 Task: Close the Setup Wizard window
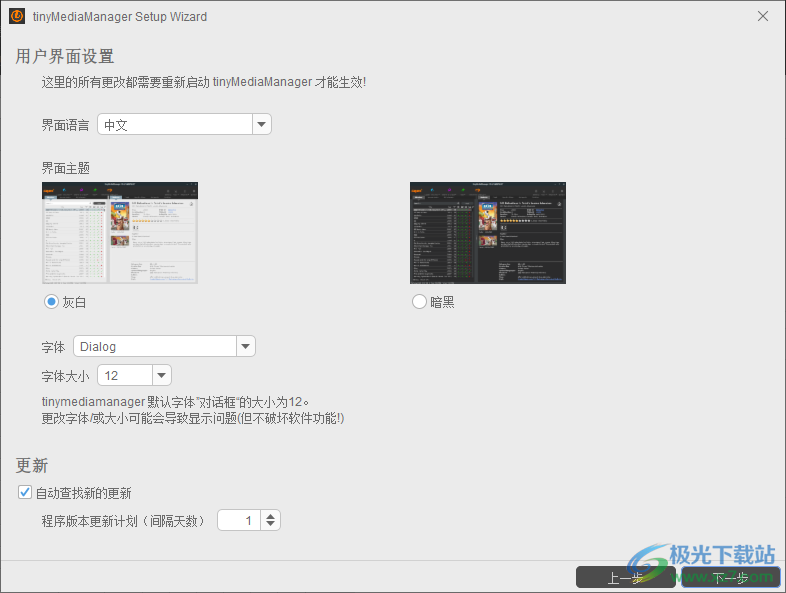click(763, 16)
